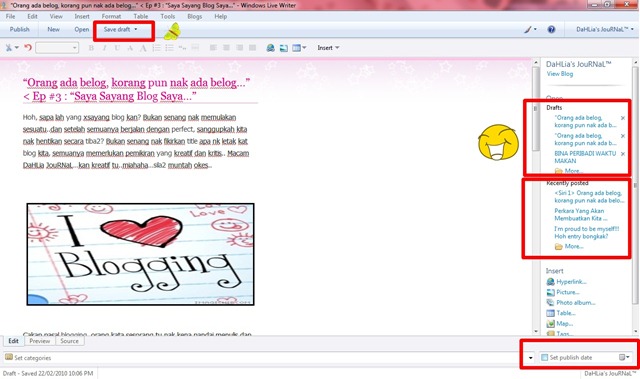Screen dimensions: 640x379
Task: Open the font style combo box
Action: pyautogui.click(x=57, y=48)
